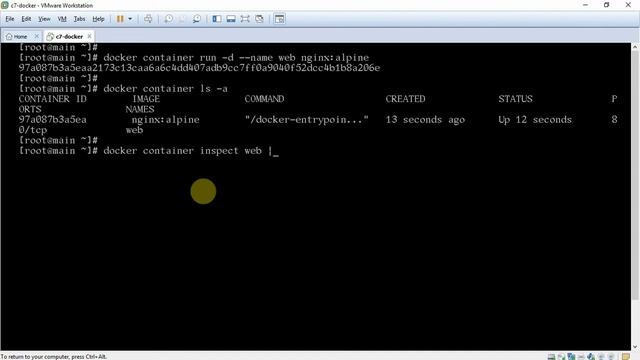Click the VMware app icon in title bar
Viewport: 640px width, 360px height.
point(5,5)
